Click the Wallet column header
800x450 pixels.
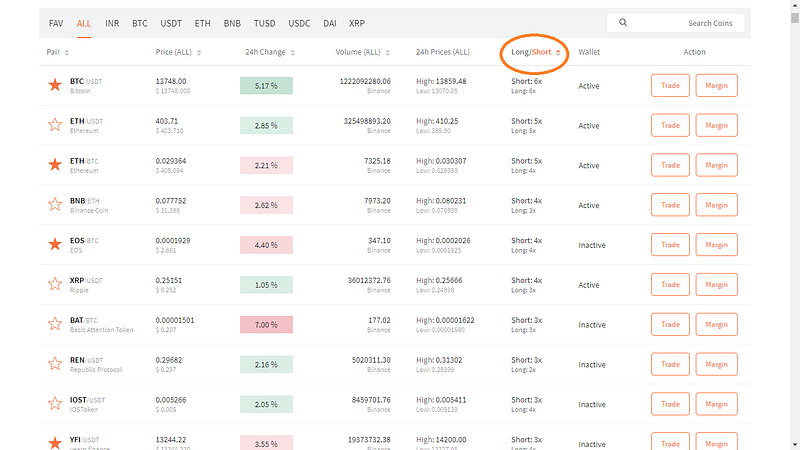589,52
